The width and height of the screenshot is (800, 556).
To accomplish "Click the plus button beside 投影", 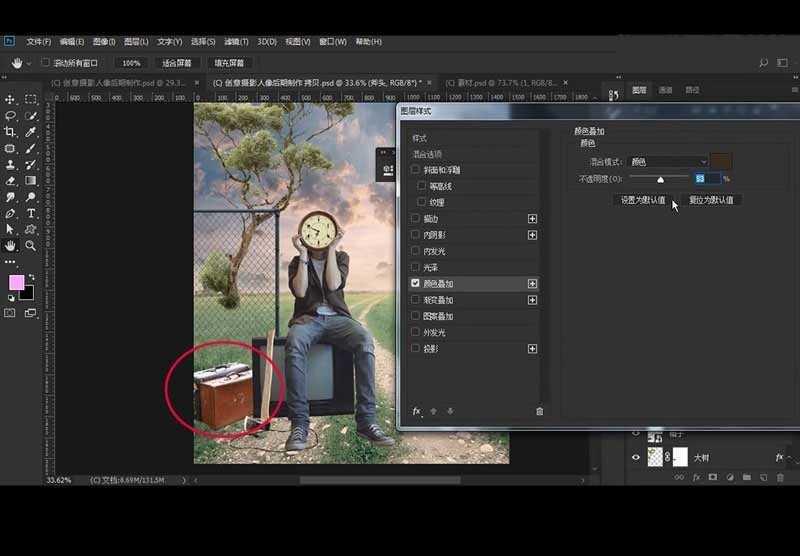I will (533, 349).
